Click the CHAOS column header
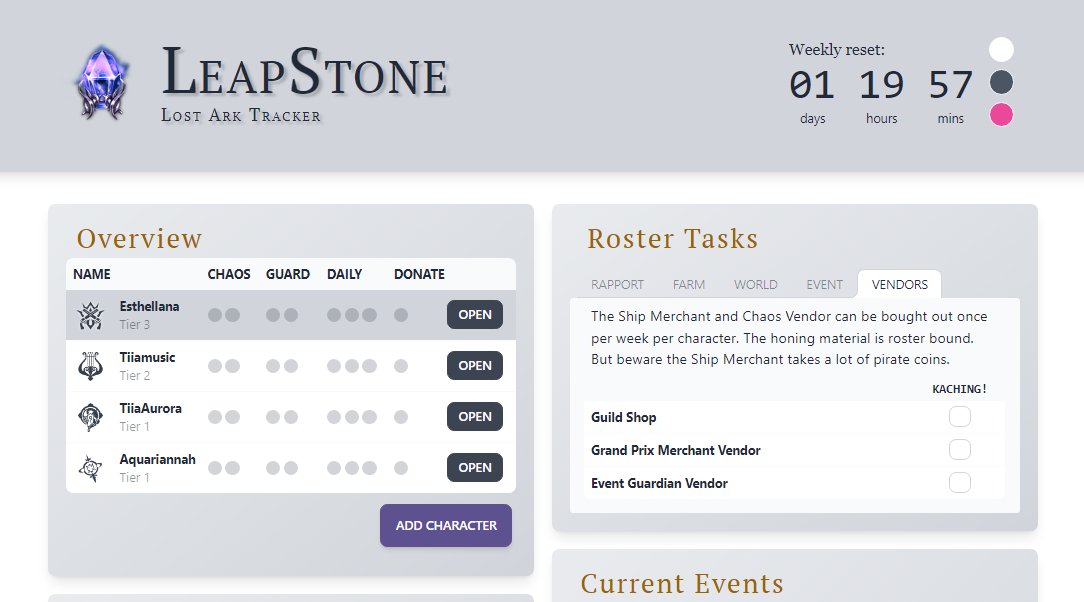Viewport: 1084px width, 602px height. [229, 274]
